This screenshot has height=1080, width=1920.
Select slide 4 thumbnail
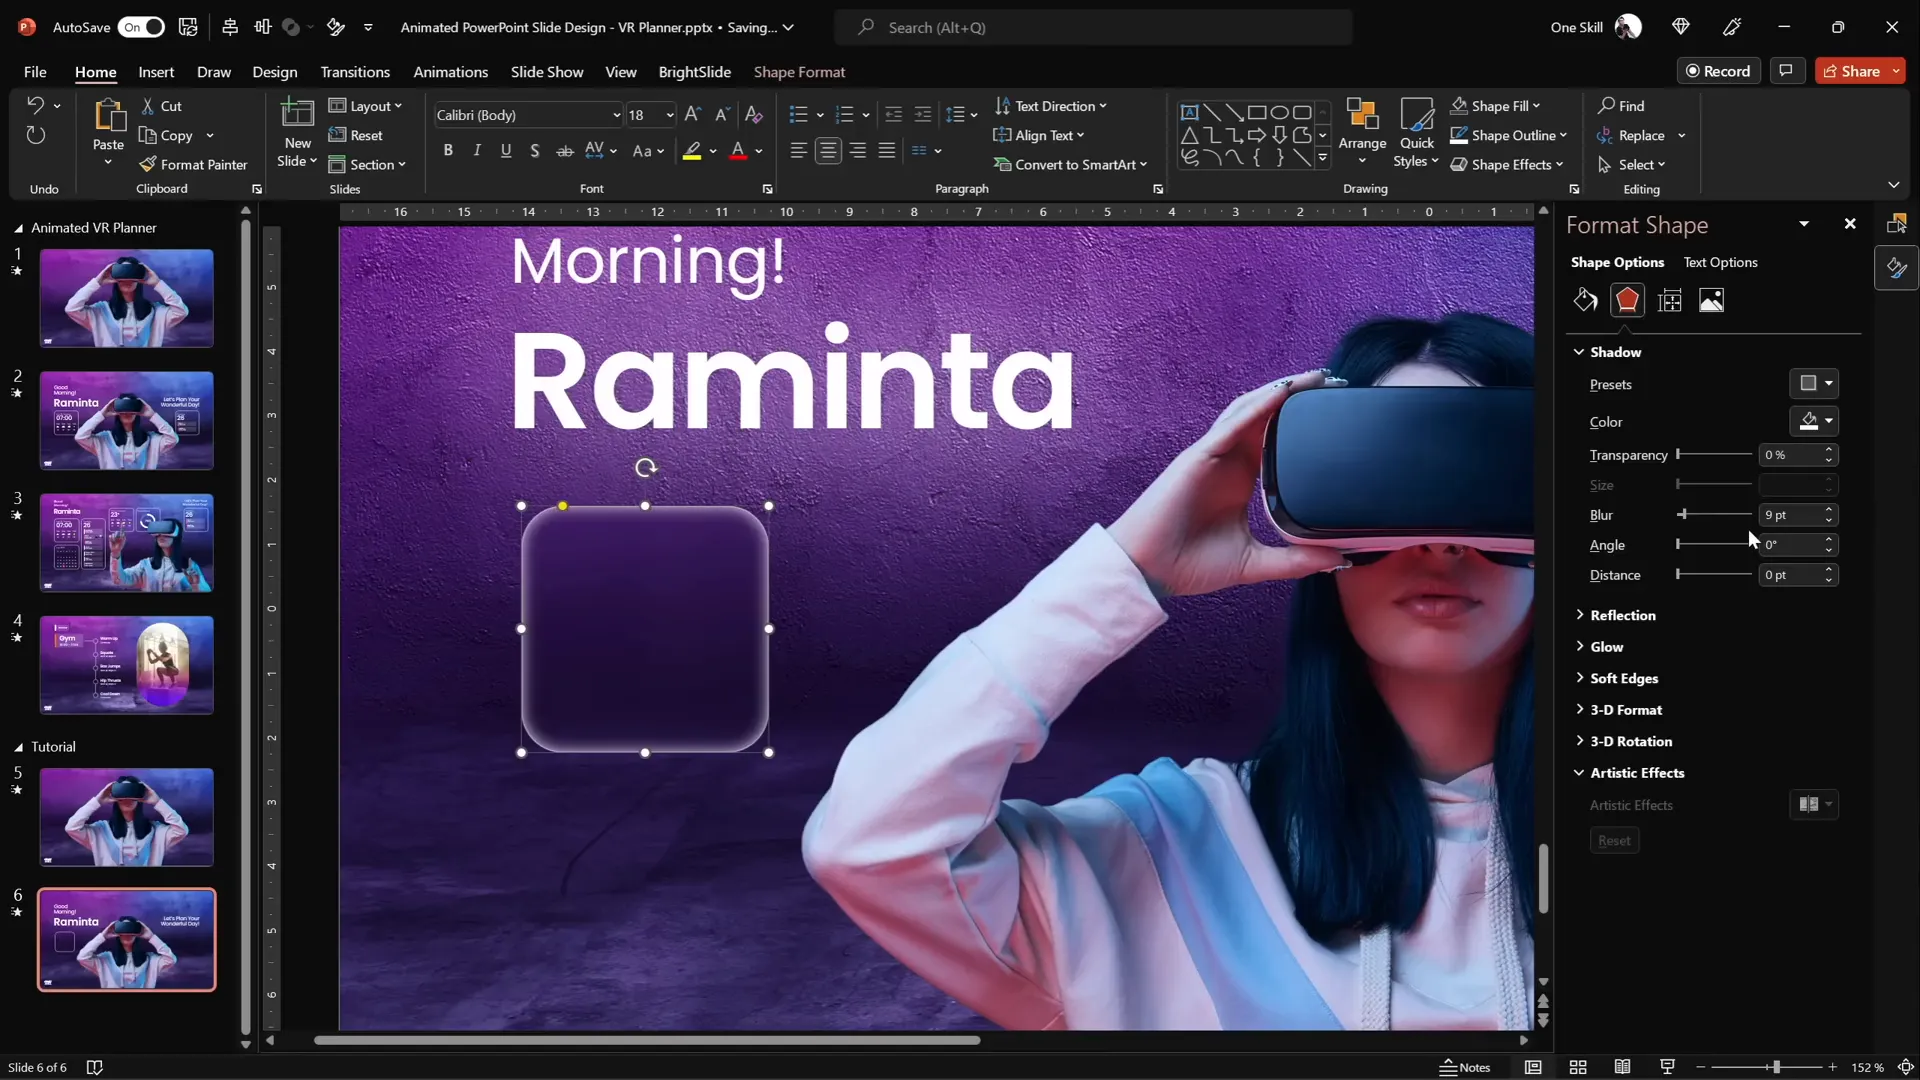126,665
